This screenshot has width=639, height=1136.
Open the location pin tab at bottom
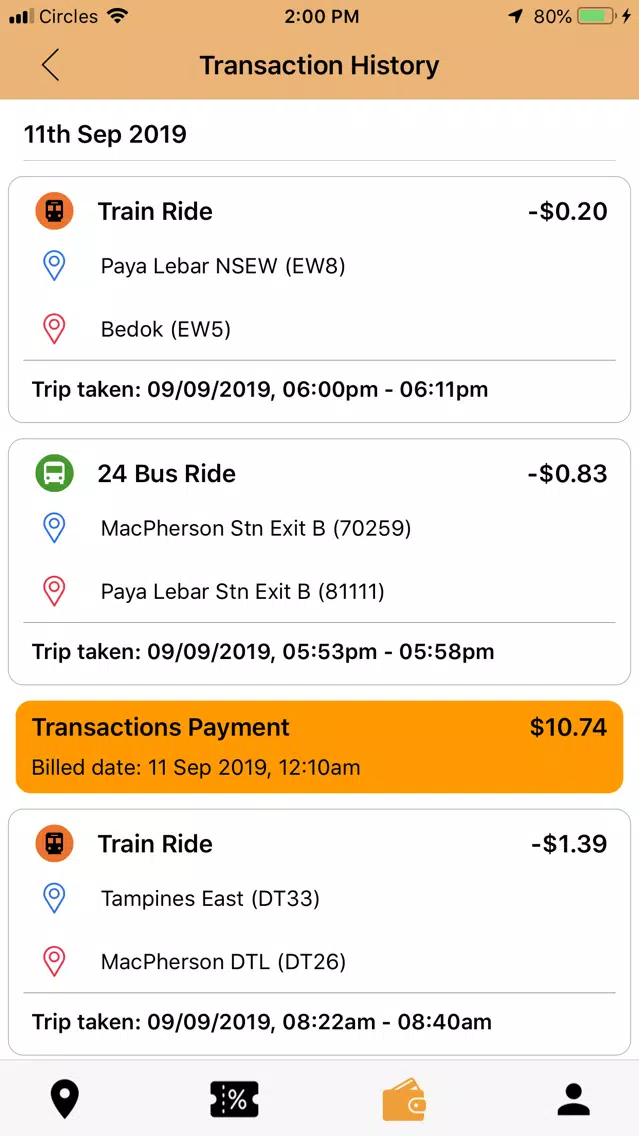pos(64,1100)
